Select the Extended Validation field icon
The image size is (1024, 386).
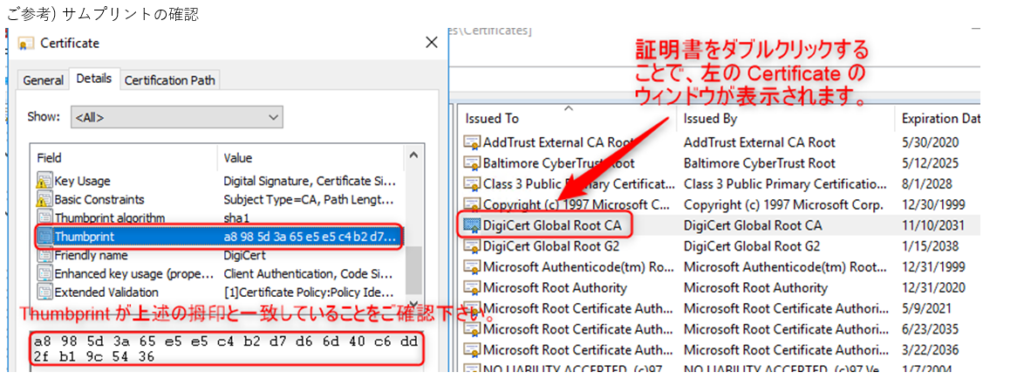click(x=44, y=292)
